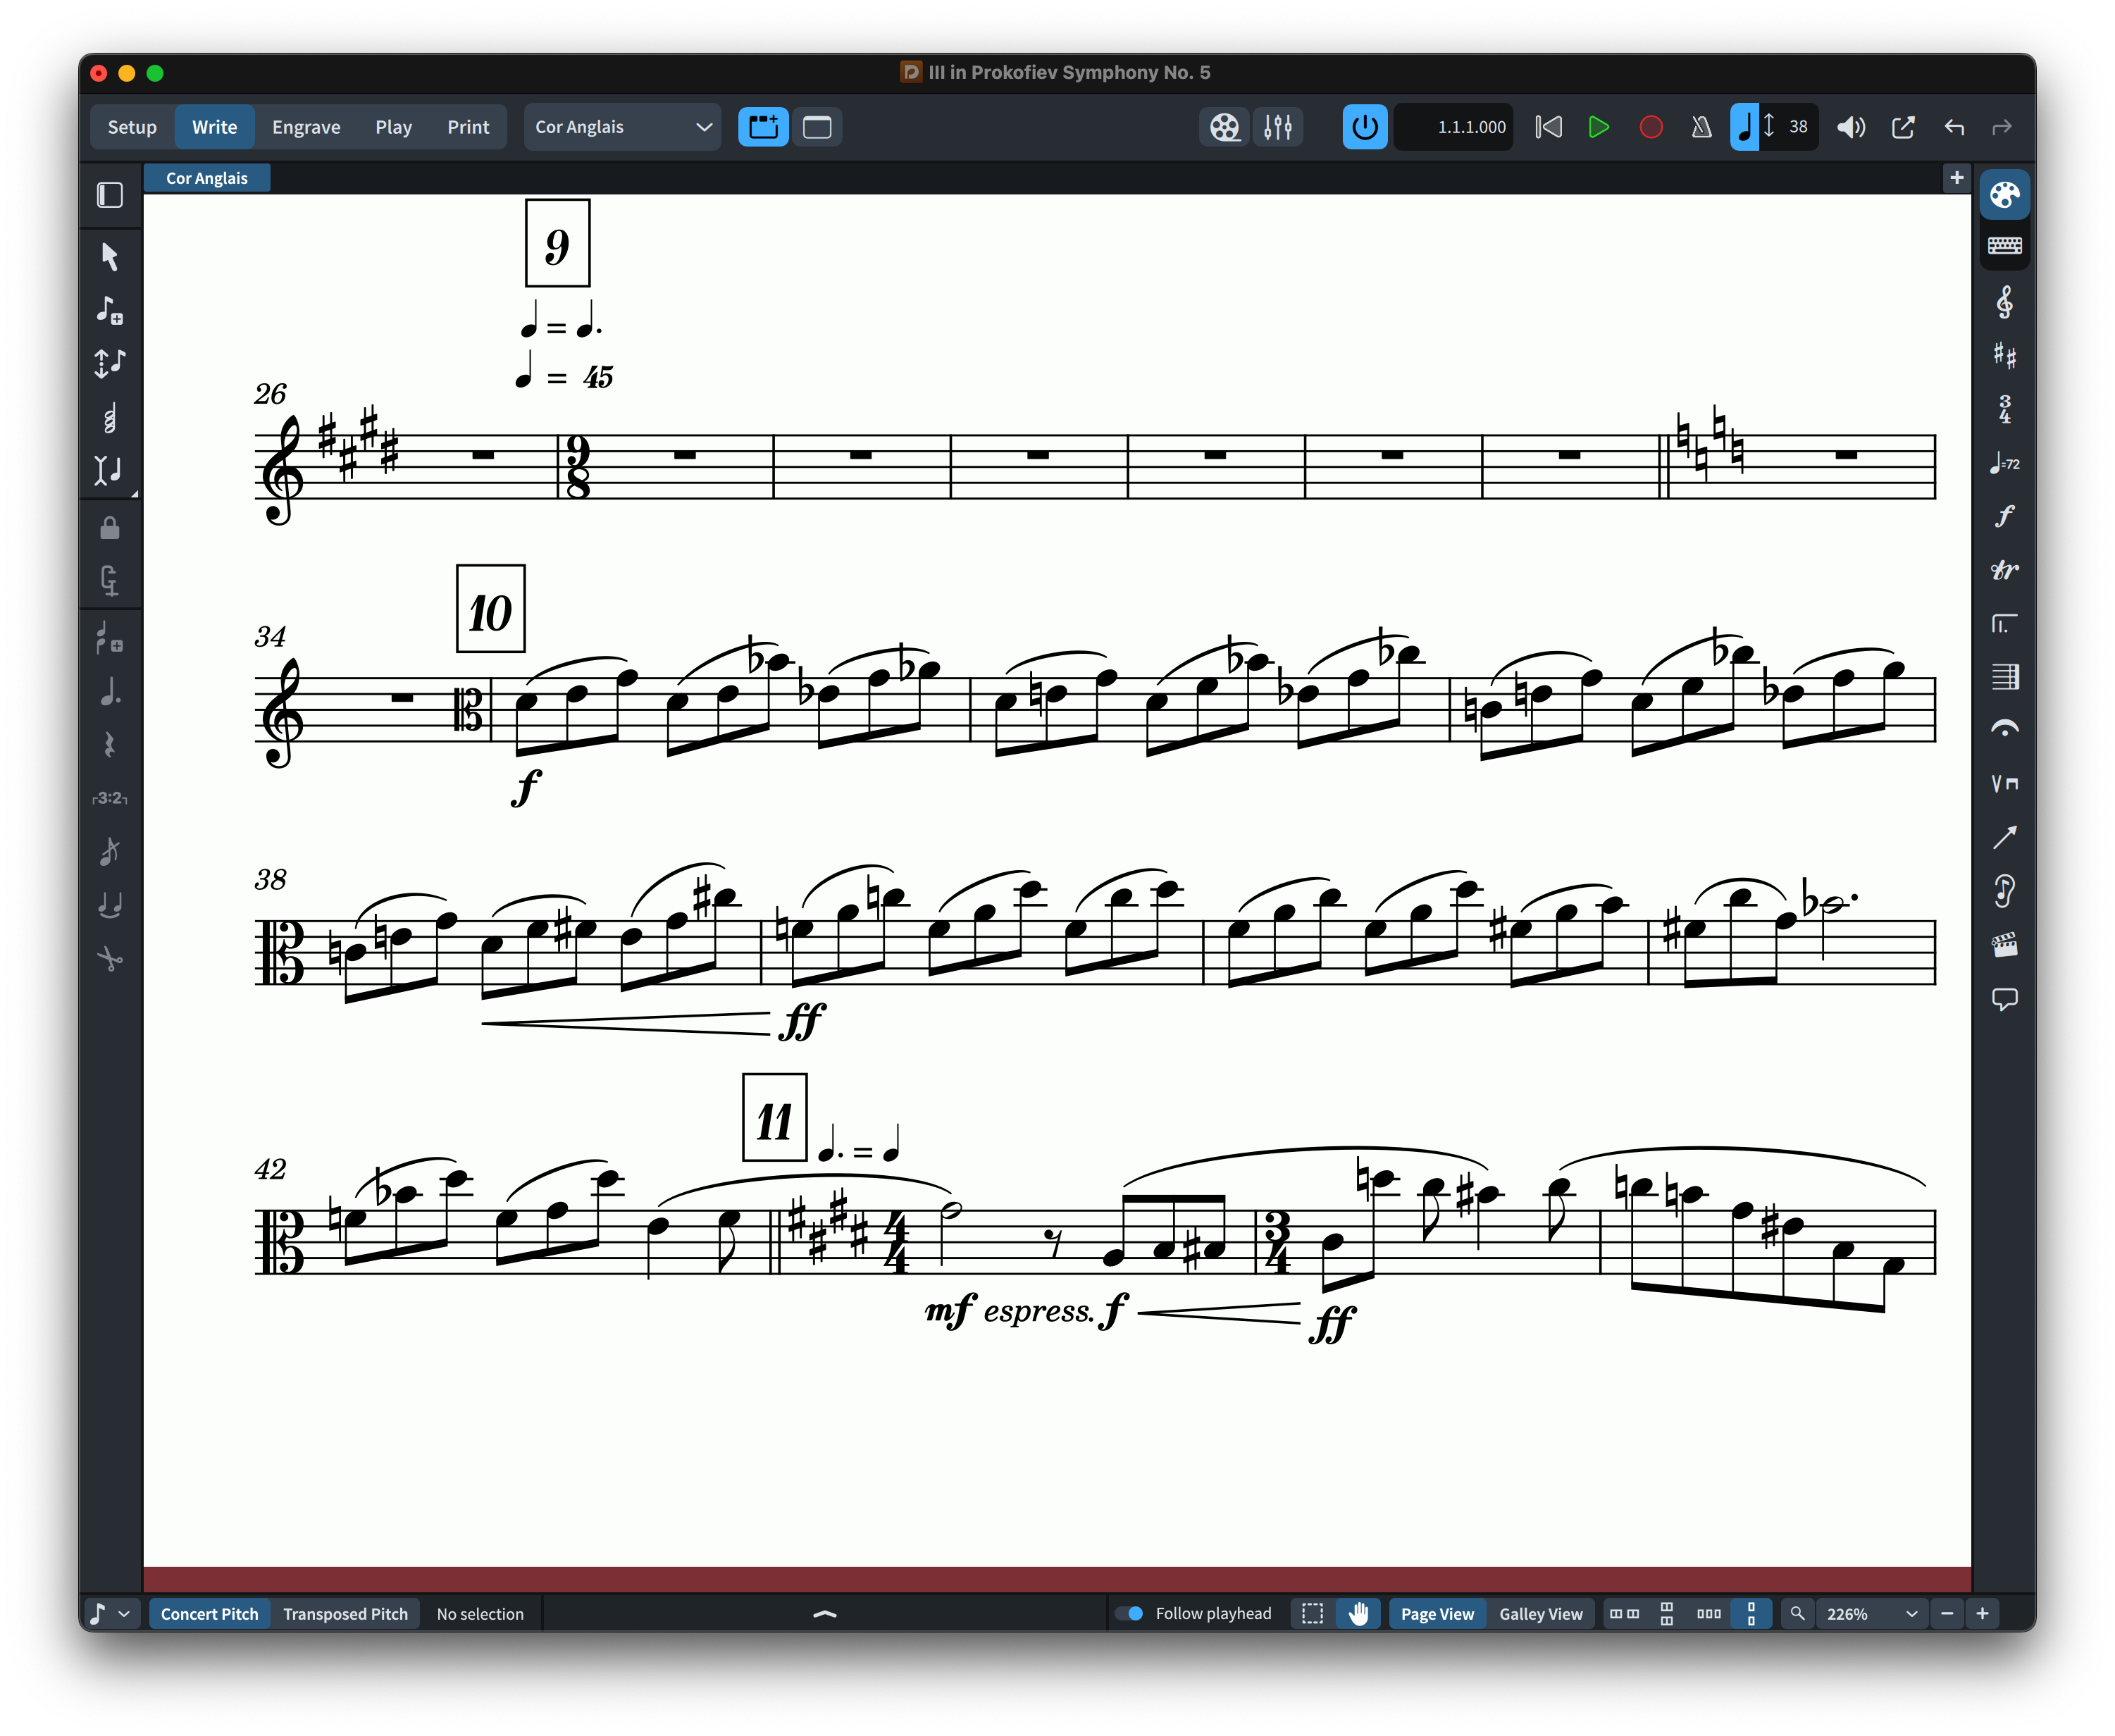Open the clefs panel
The width and height of the screenshot is (2115, 1736).
click(2004, 302)
